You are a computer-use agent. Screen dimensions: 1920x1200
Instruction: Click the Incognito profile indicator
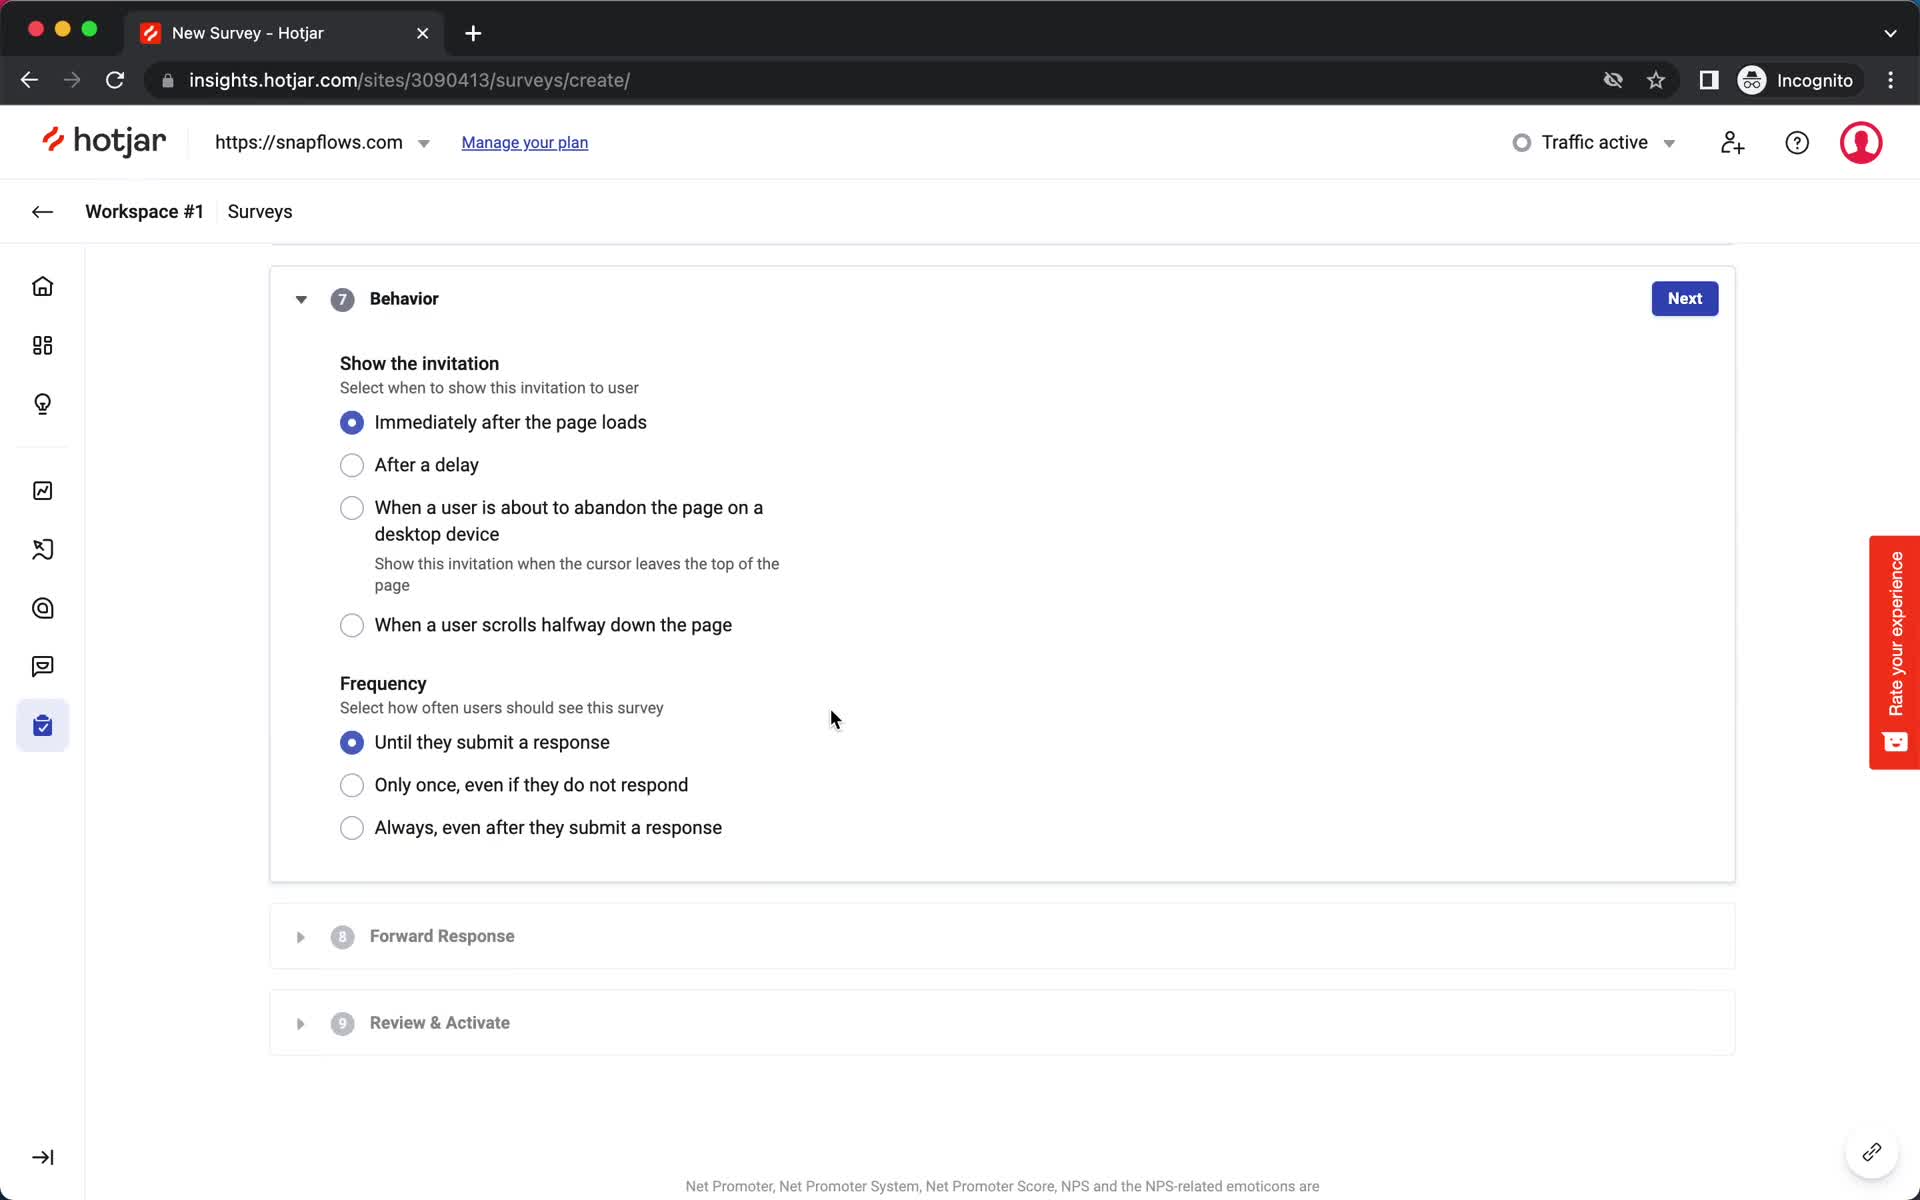coord(1797,80)
